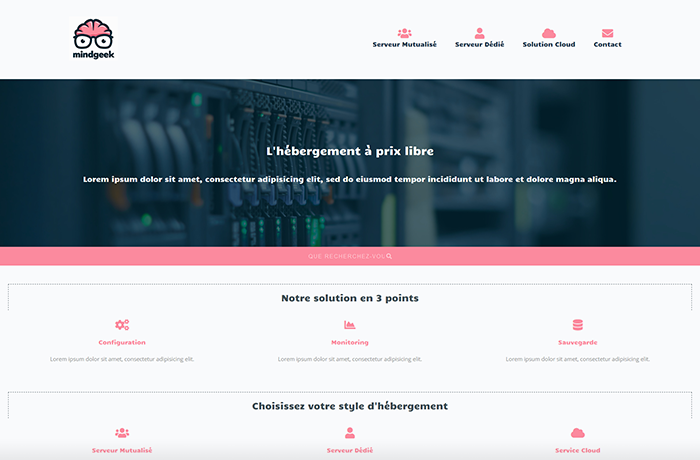Click the magnifying glass in the pink bar
Screen dimensions: 700x460
tap(389, 256)
